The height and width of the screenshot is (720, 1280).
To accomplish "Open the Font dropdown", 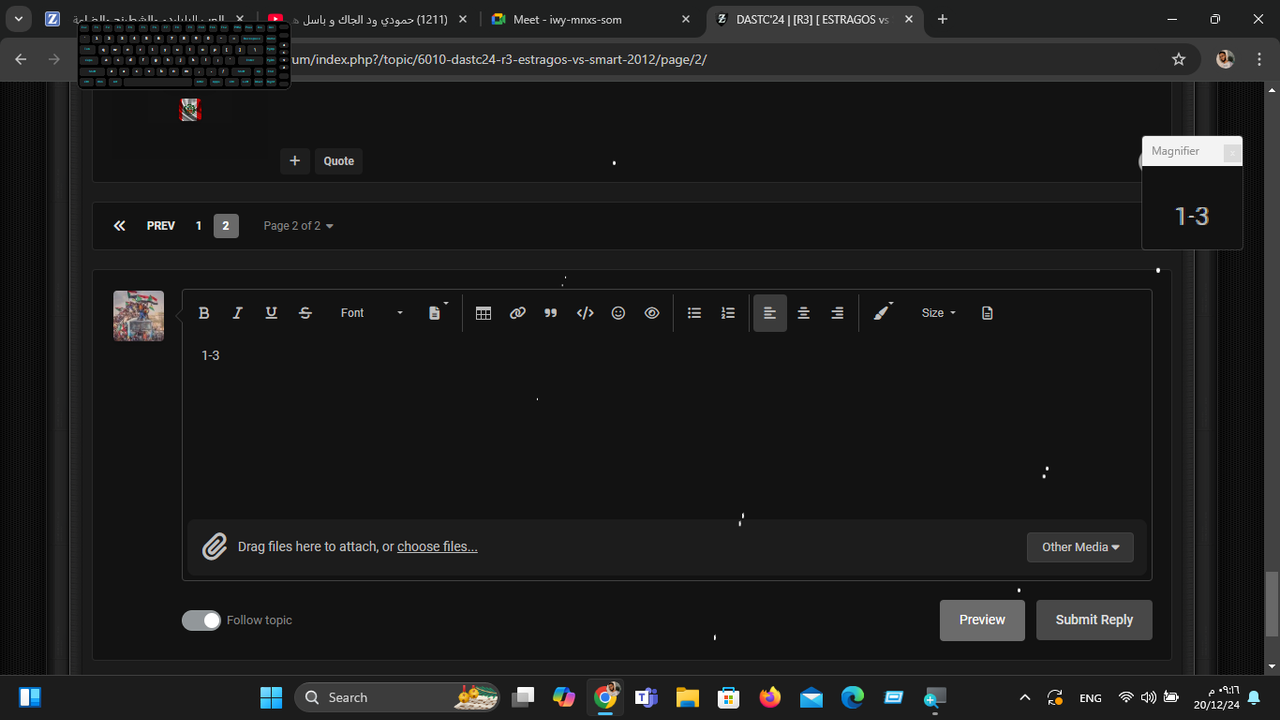I will point(371,313).
